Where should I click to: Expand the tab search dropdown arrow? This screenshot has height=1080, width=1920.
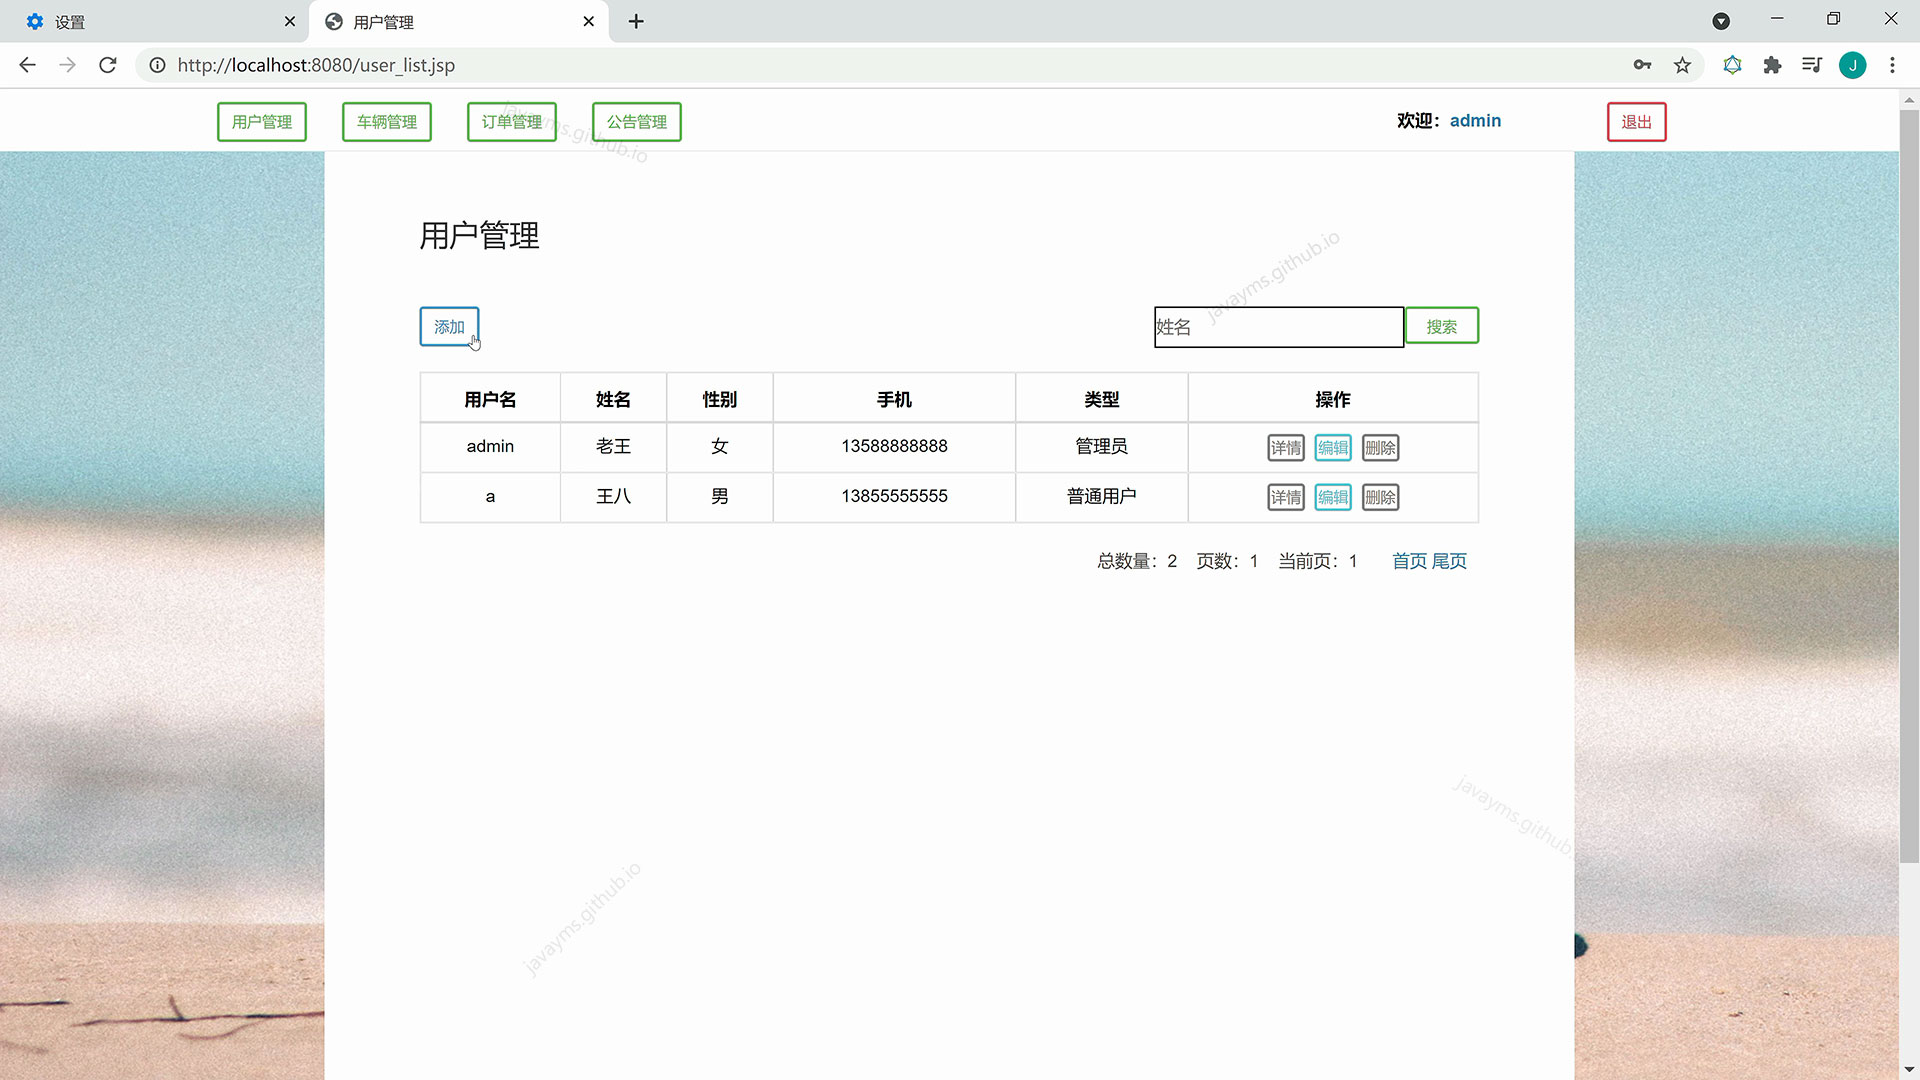[x=1721, y=21]
